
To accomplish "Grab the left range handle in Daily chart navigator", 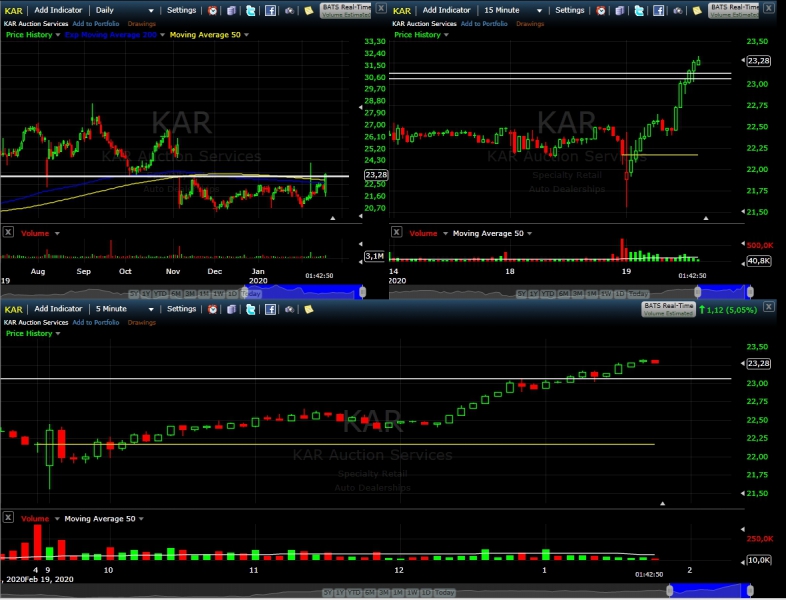I will (x=246, y=292).
